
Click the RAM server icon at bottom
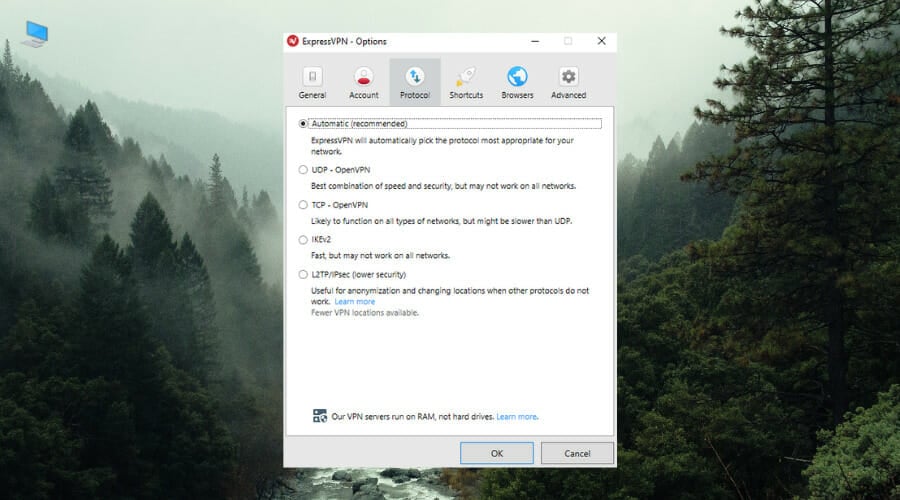320,416
